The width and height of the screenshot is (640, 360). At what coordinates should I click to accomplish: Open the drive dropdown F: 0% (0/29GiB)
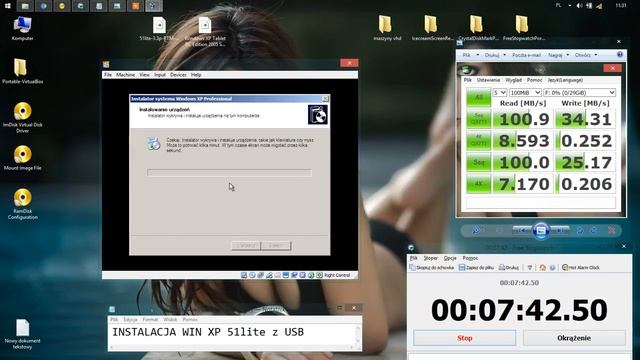tap(579, 93)
